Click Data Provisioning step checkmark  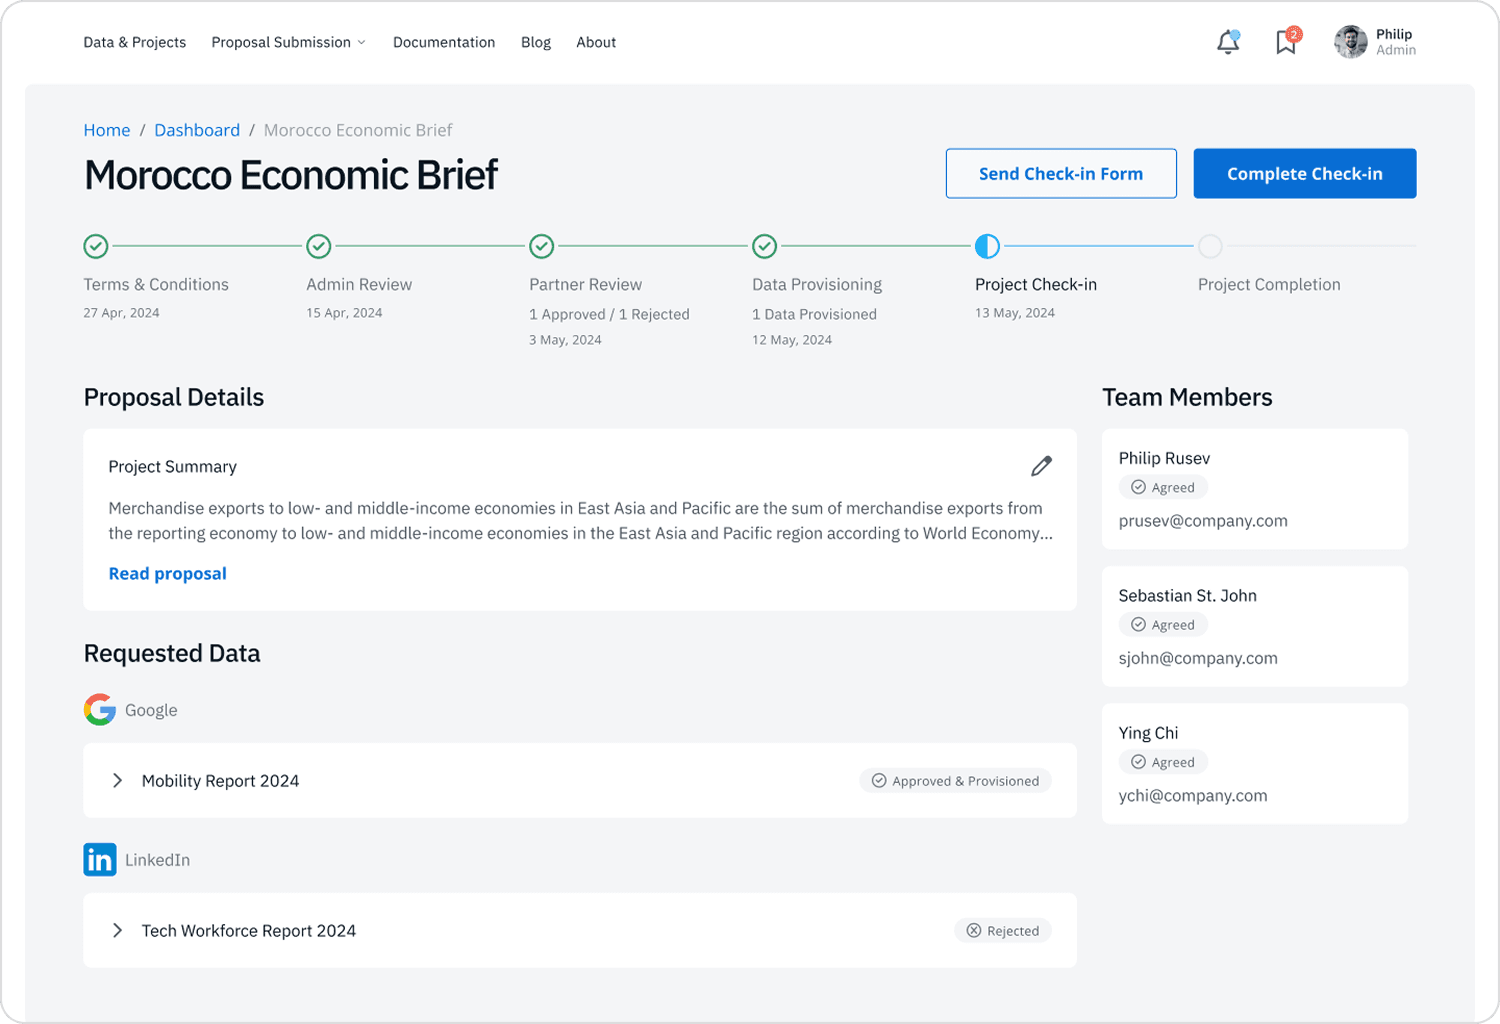[765, 246]
